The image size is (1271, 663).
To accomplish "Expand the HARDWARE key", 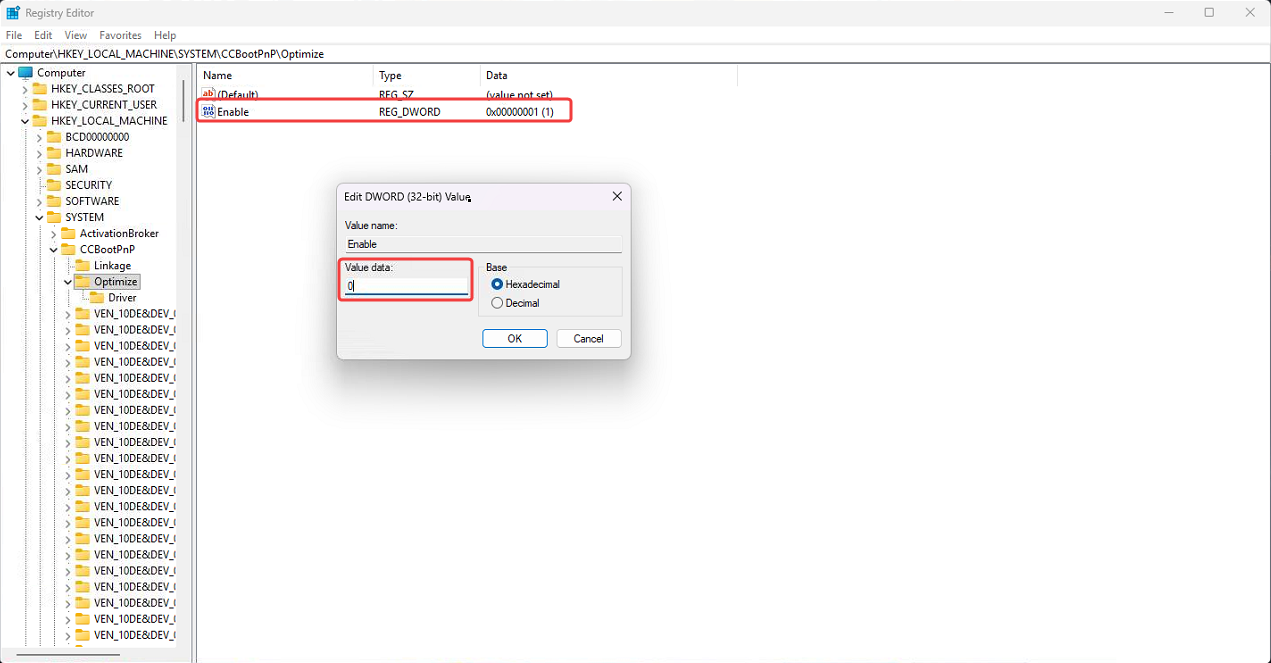I will tap(39, 153).
